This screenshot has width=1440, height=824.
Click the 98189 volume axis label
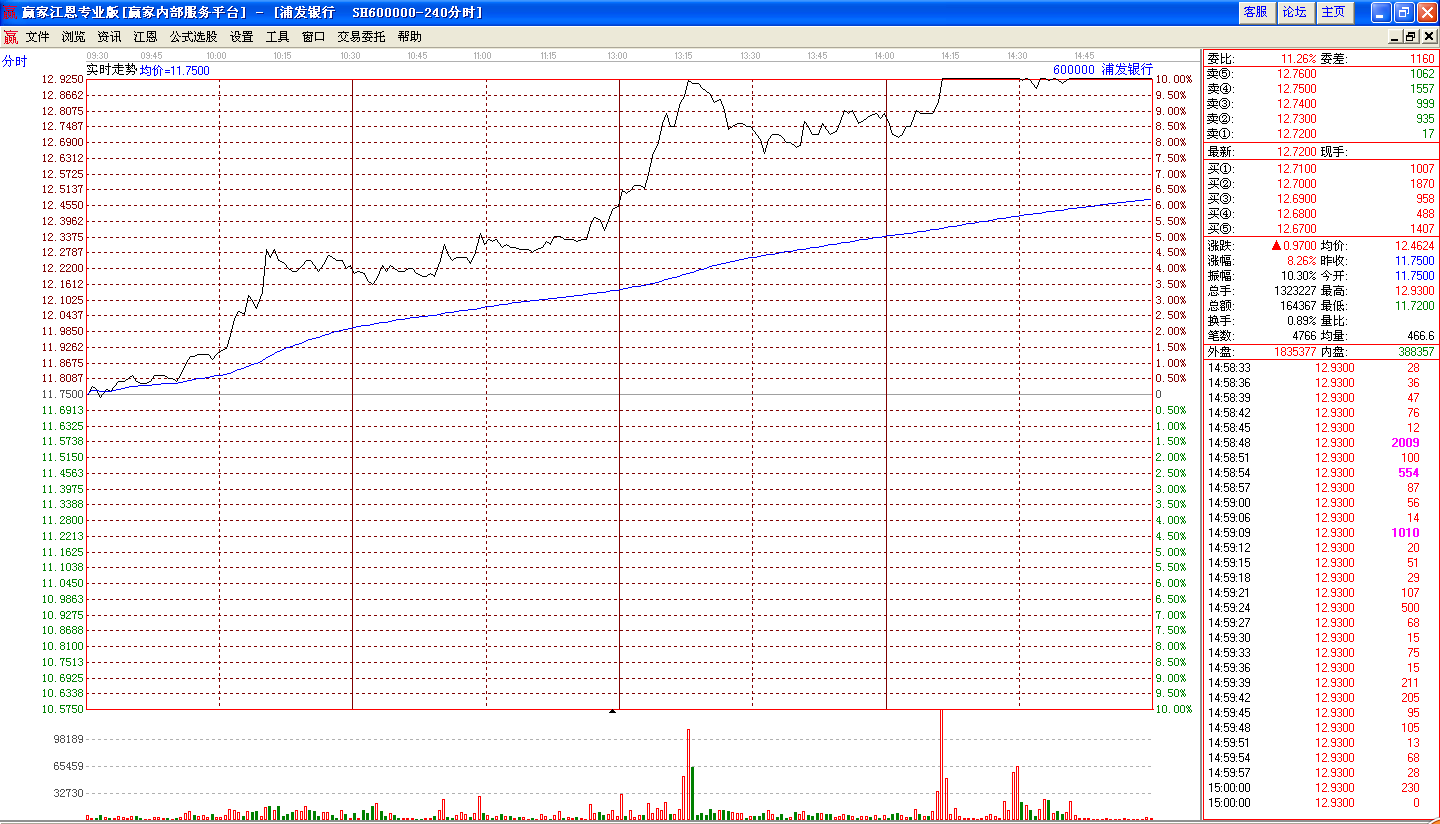[68, 739]
